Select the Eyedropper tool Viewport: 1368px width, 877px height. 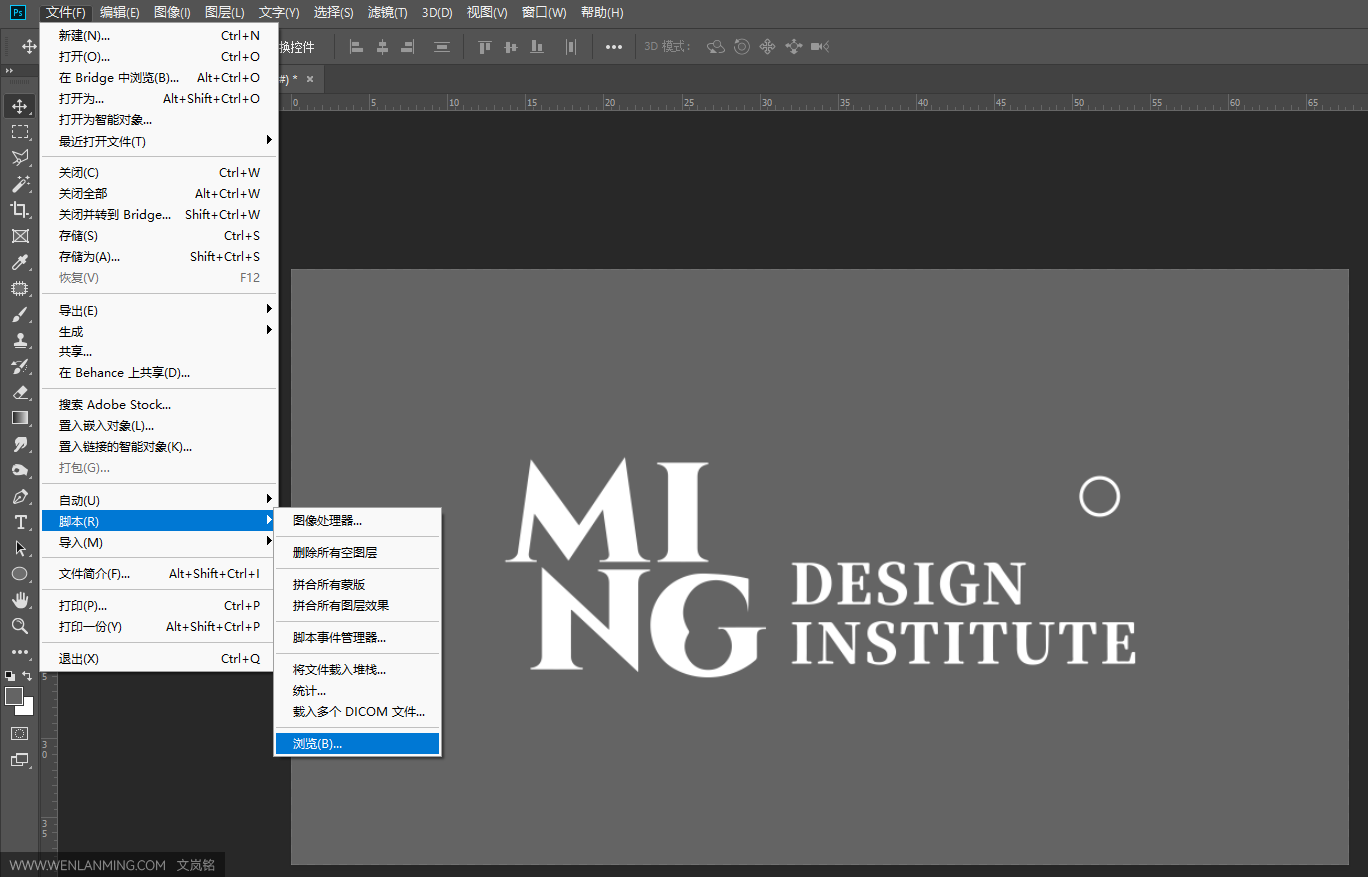click(20, 262)
